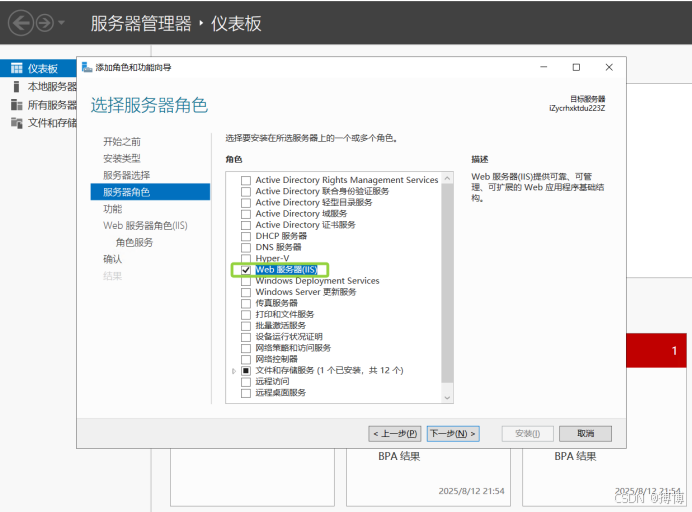This screenshot has height=512, width=692.
Task: Select 所有服务器 in the sidebar
Action: tap(52, 105)
